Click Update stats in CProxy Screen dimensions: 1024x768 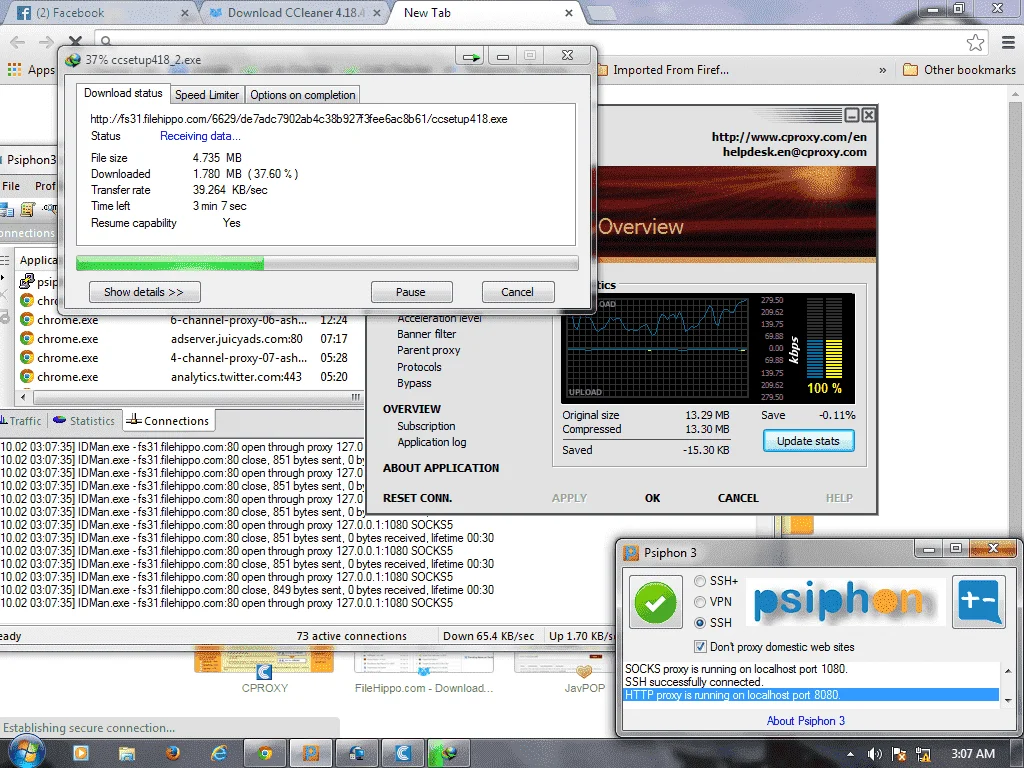coord(808,441)
